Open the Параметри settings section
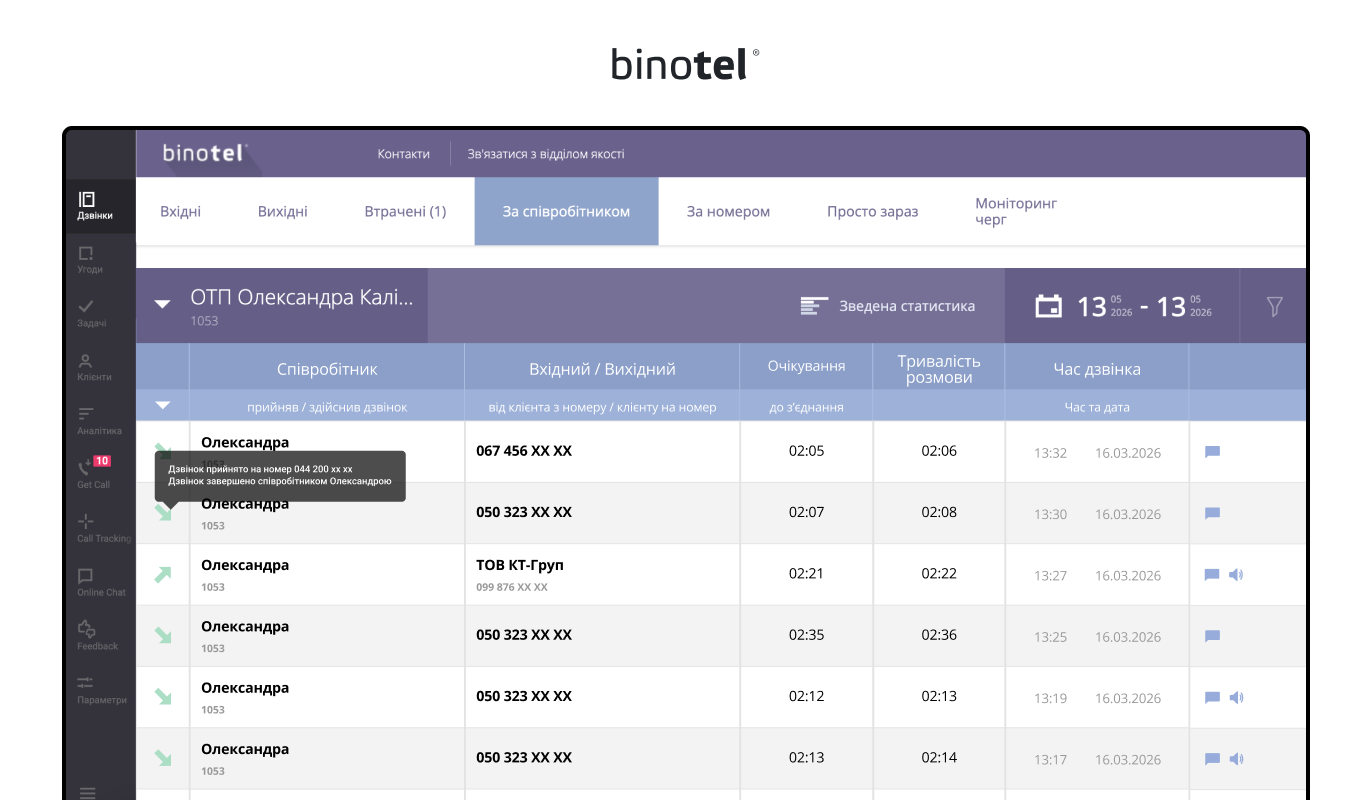1372x800 pixels. [100, 690]
